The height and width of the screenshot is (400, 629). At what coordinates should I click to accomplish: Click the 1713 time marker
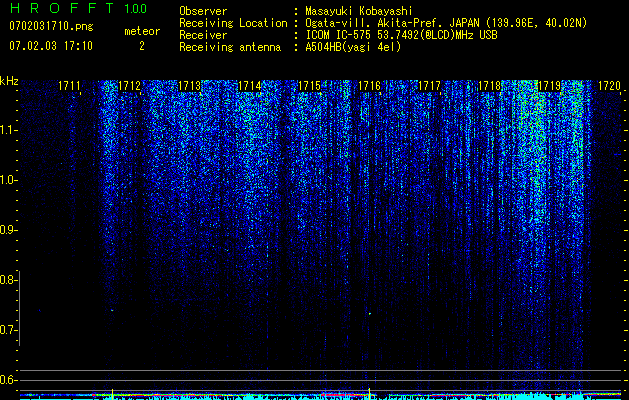pos(189,86)
